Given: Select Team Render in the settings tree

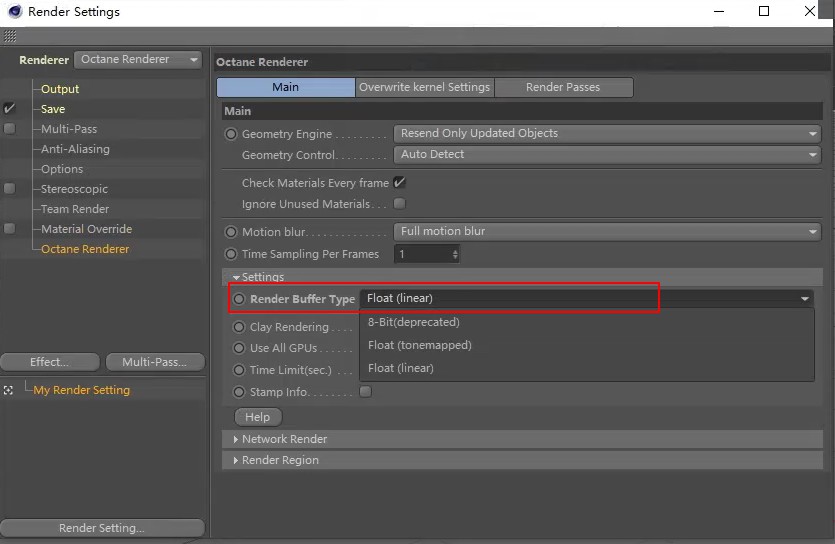Looking at the screenshot, I should point(75,209).
